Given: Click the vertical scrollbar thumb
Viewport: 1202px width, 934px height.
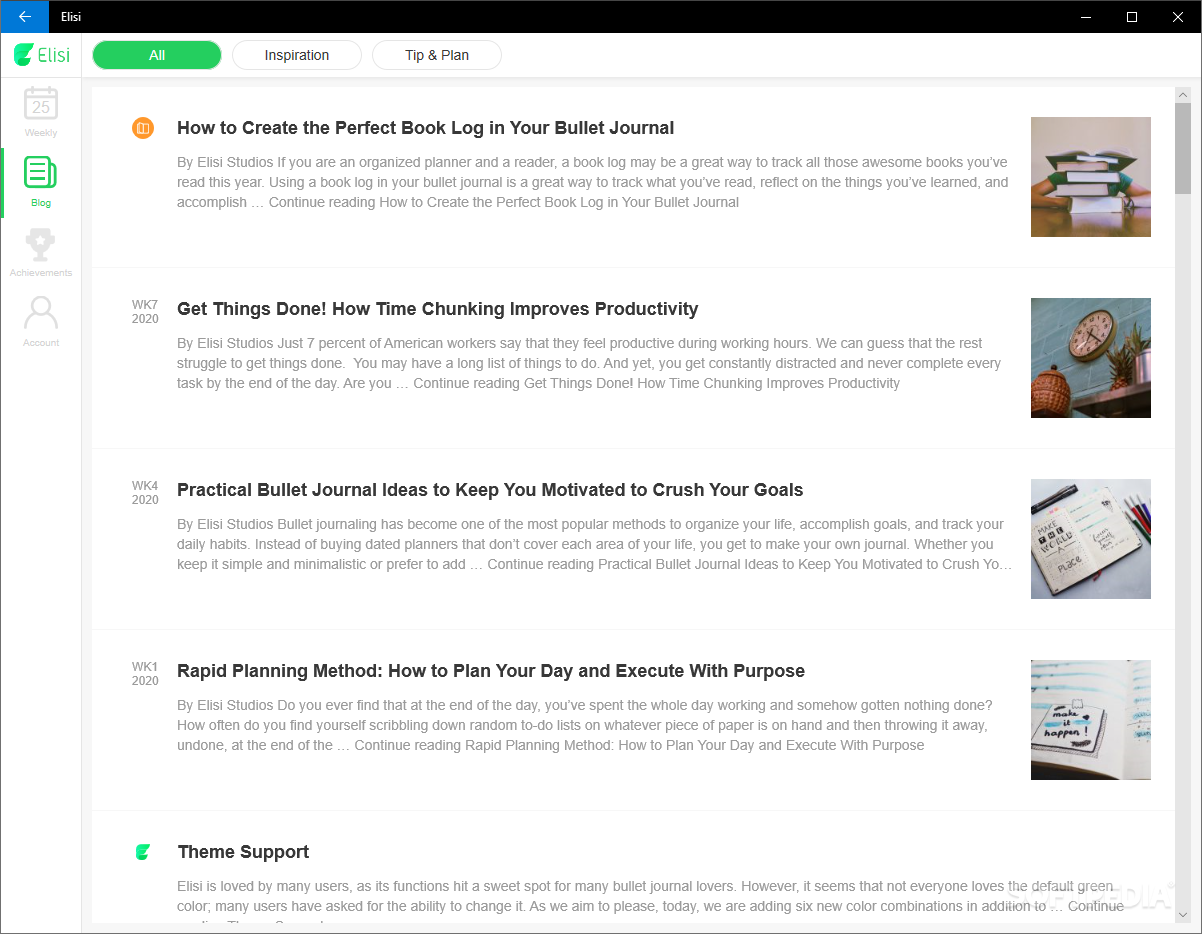Looking at the screenshot, I should (x=1183, y=148).
